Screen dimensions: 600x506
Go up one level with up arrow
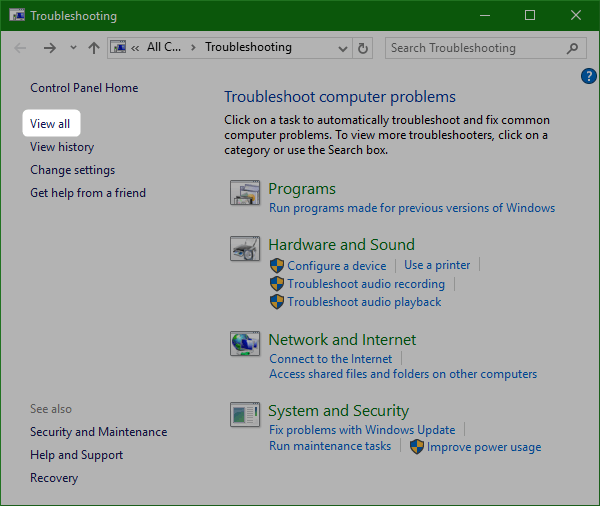pos(93,48)
